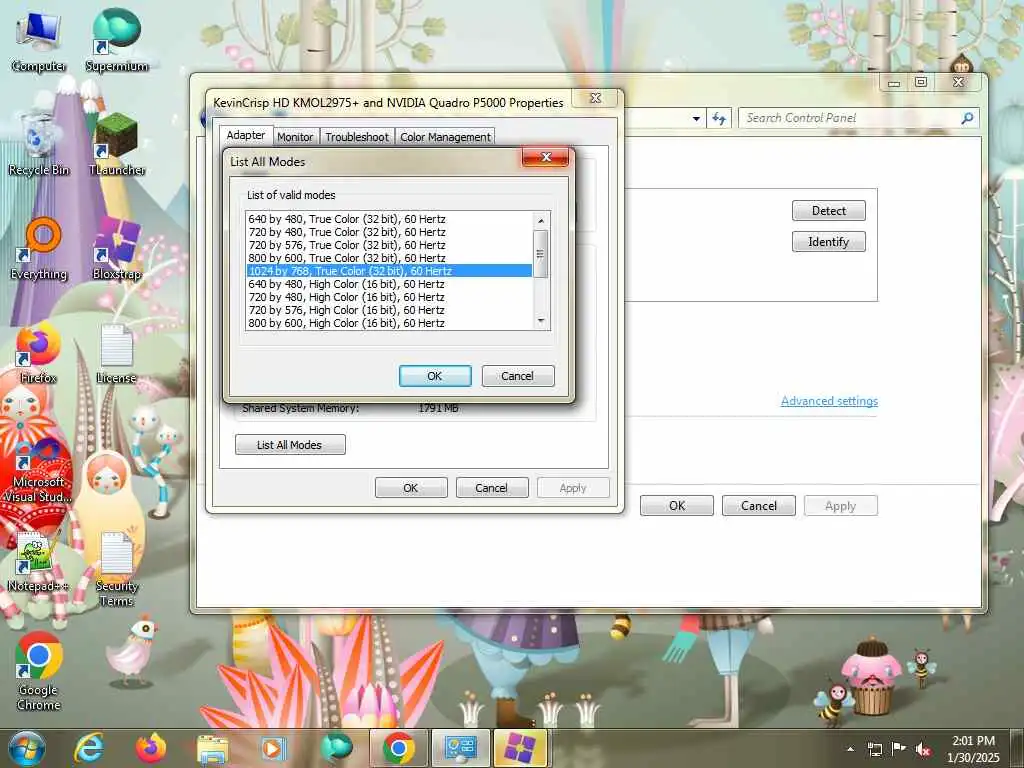Click Cancel in the Control Panel window
Image resolution: width=1024 pixels, height=768 pixels.
[x=759, y=505]
